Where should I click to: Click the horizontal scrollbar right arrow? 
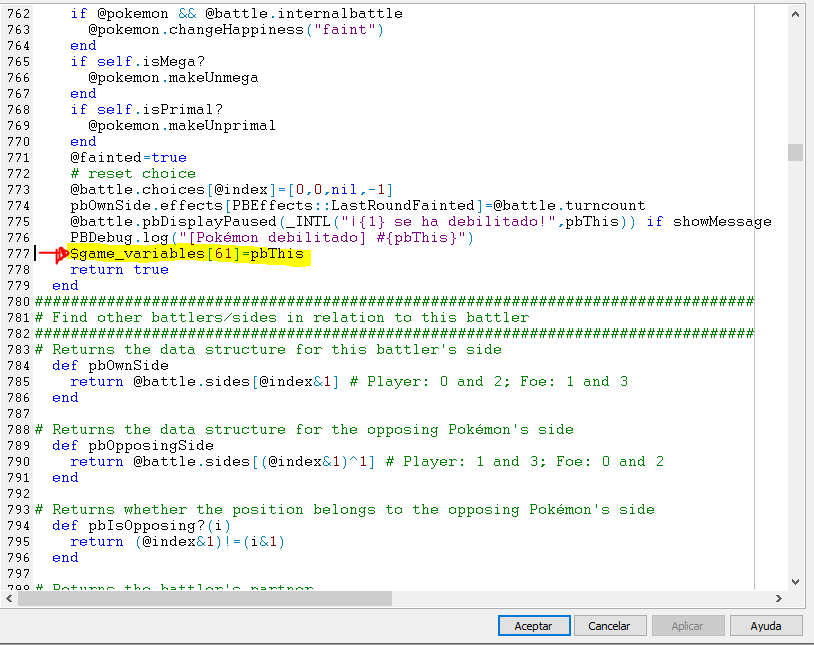point(780,598)
